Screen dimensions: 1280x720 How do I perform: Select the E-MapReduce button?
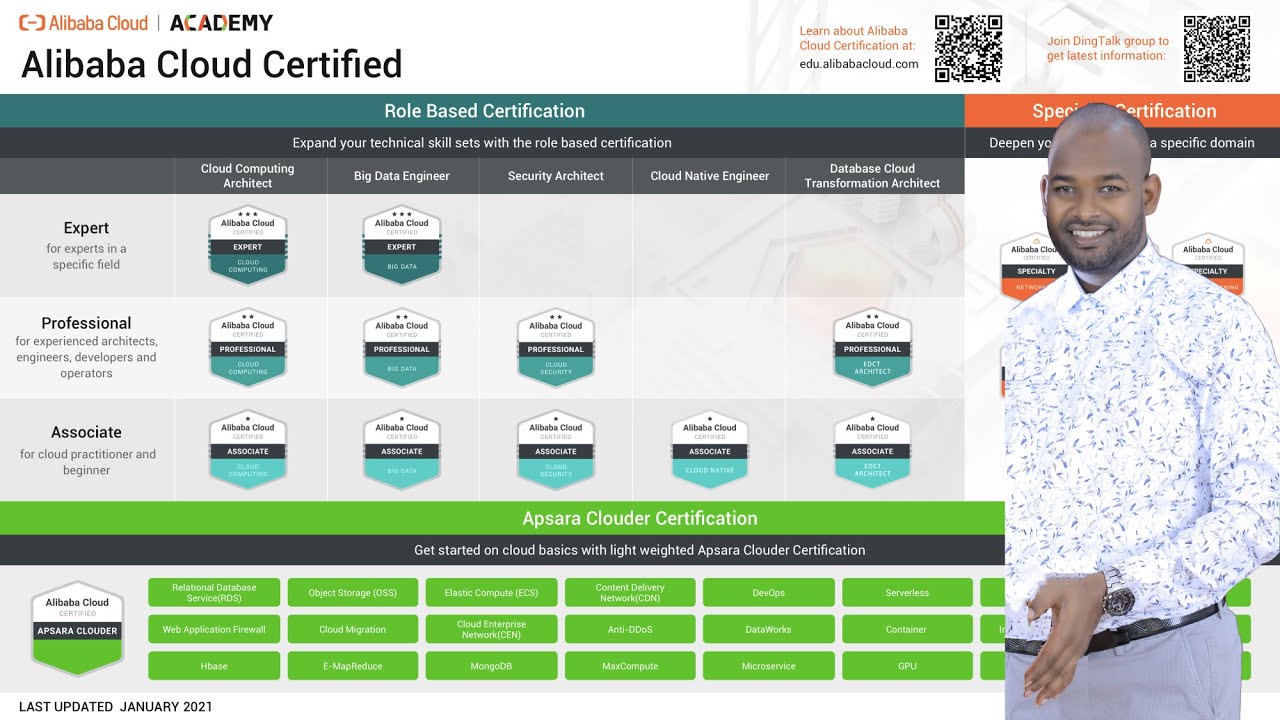(353, 666)
